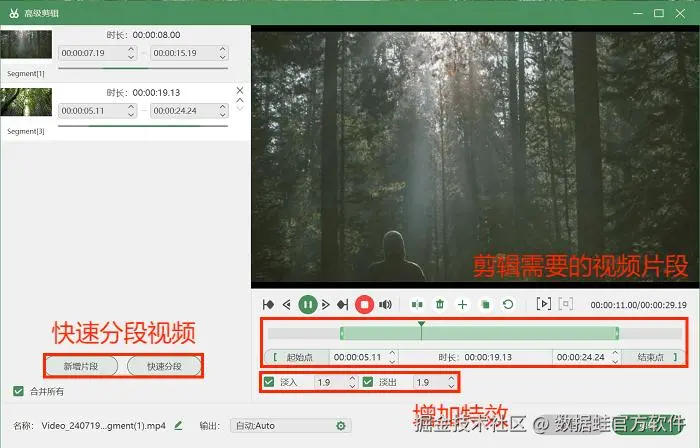Step forward one frame

(326, 305)
